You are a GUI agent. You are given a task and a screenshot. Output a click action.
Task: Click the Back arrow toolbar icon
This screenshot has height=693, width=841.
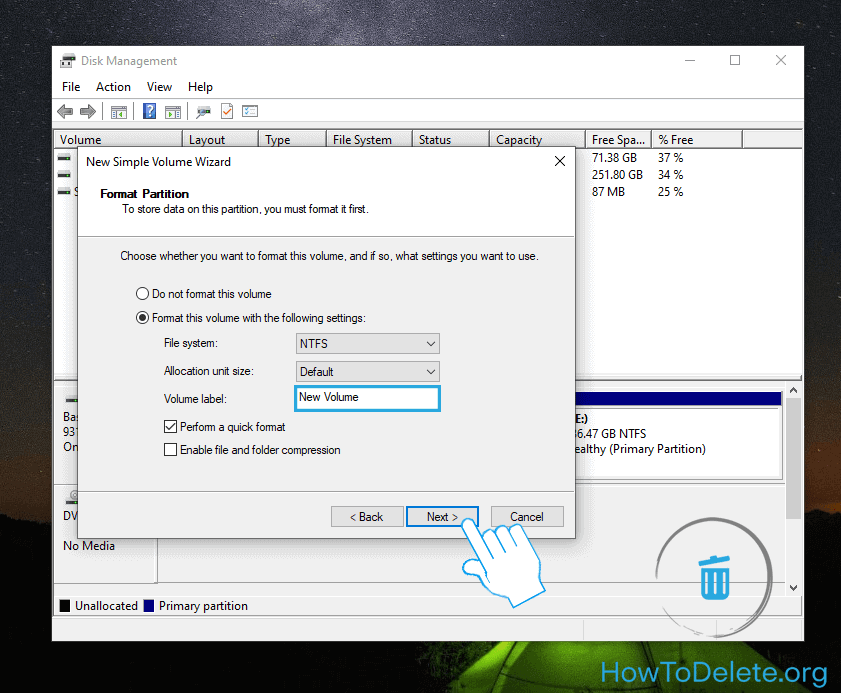65,111
